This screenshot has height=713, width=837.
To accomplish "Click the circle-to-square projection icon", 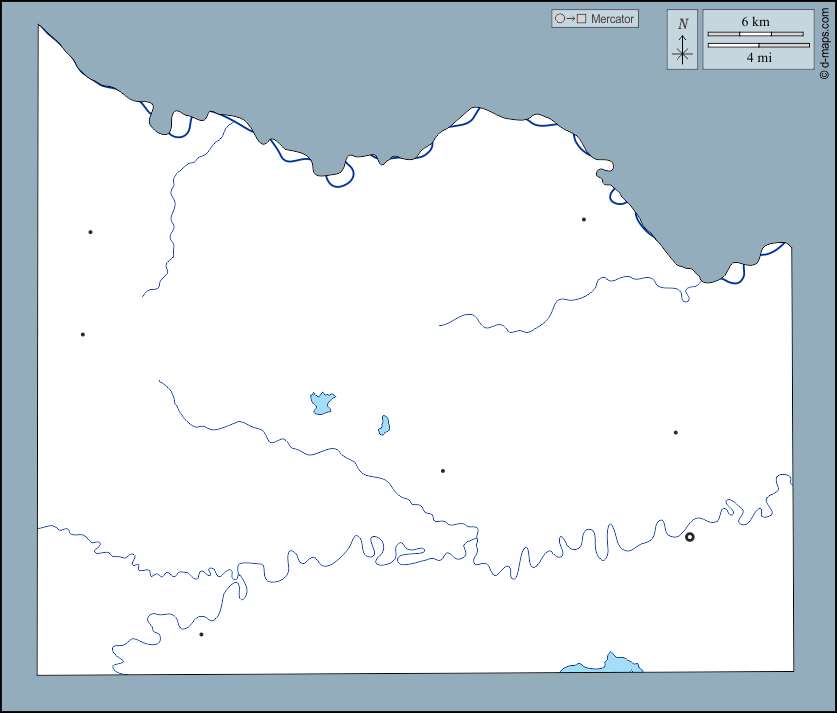I will tap(570, 19).
